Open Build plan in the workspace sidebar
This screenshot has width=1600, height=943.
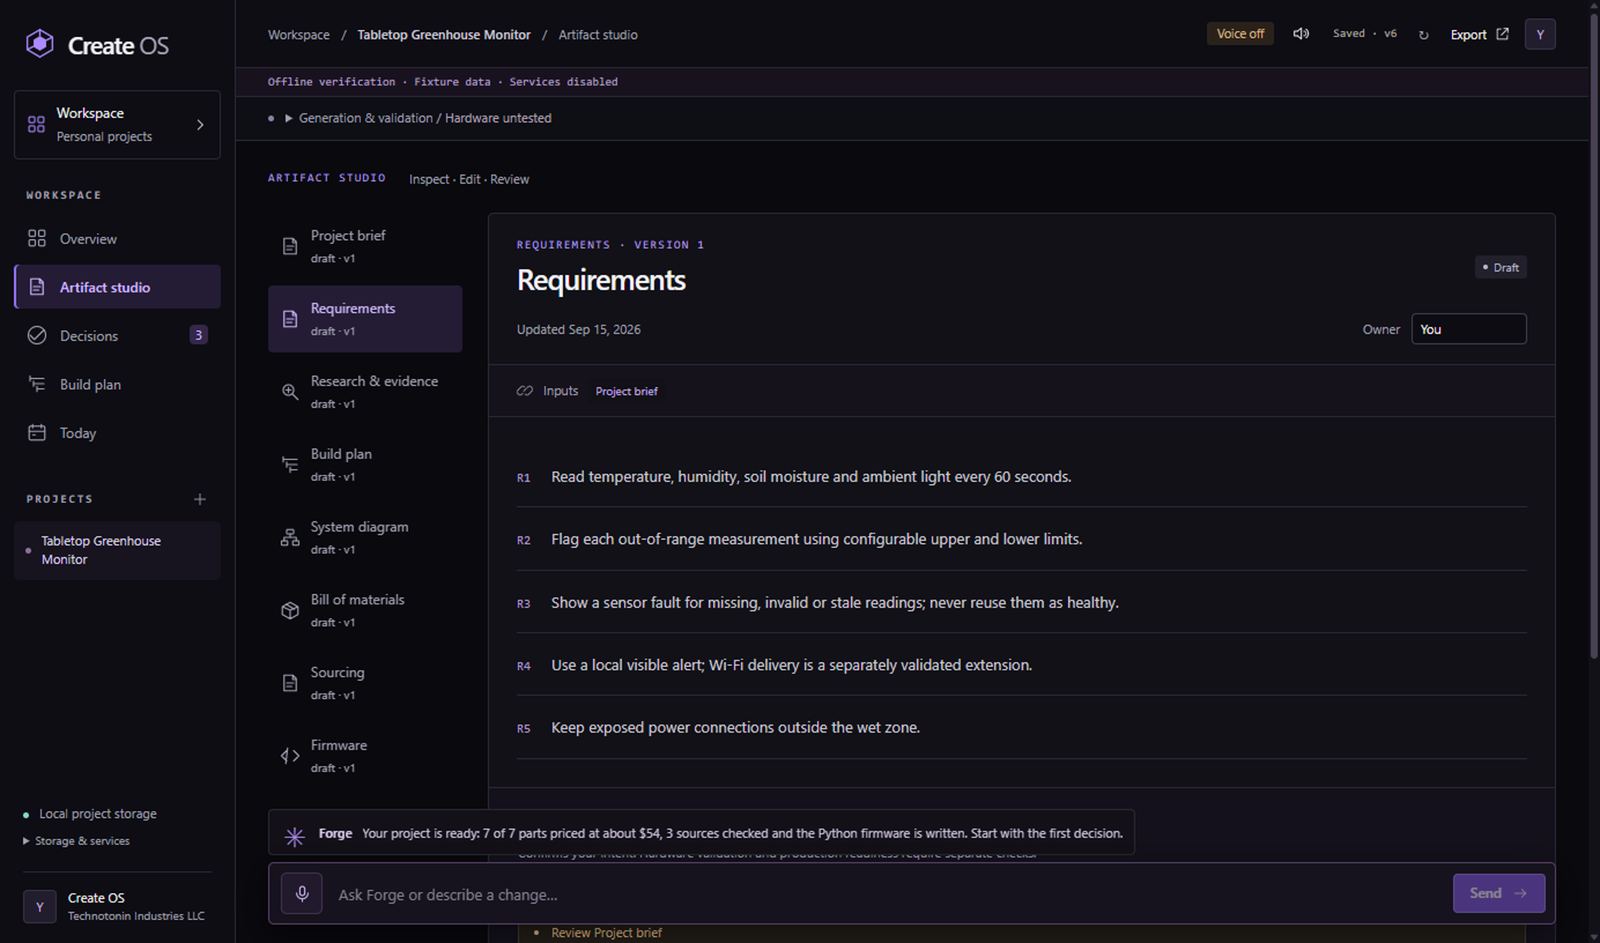117,384
